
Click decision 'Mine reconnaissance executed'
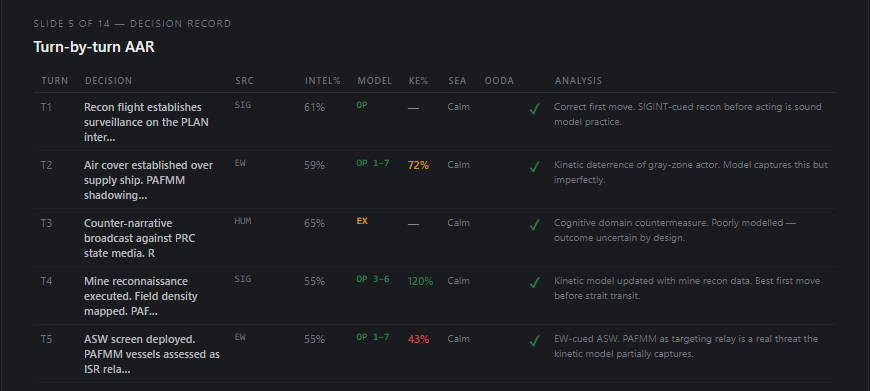(141, 296)
